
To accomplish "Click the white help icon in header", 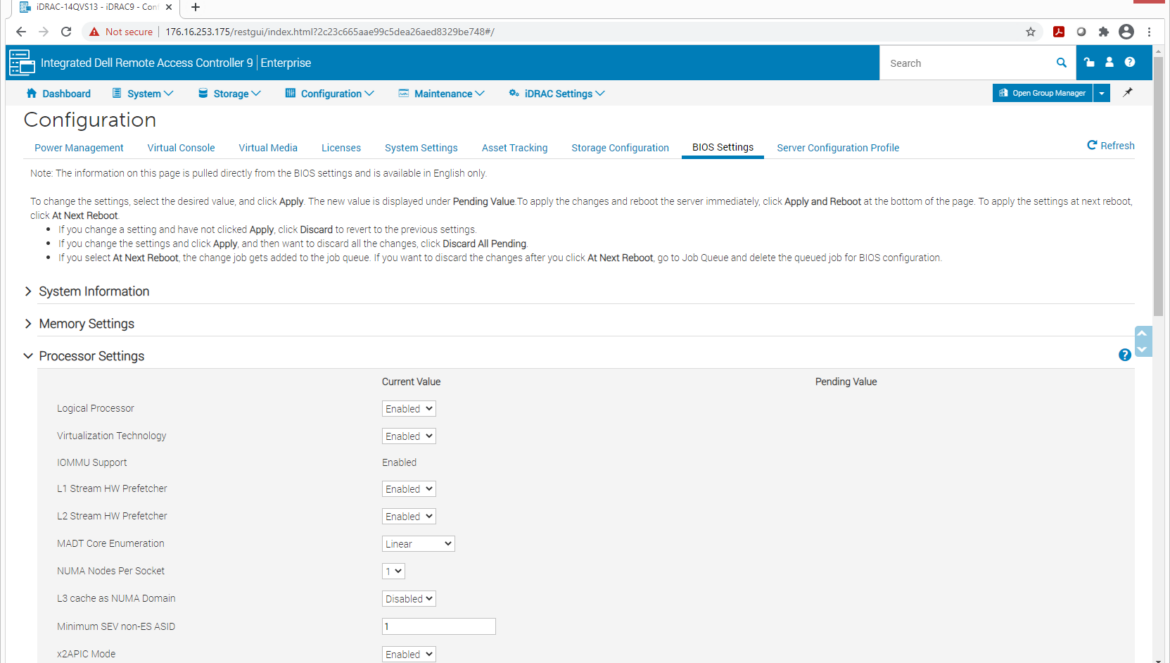I will [1130, 63].
